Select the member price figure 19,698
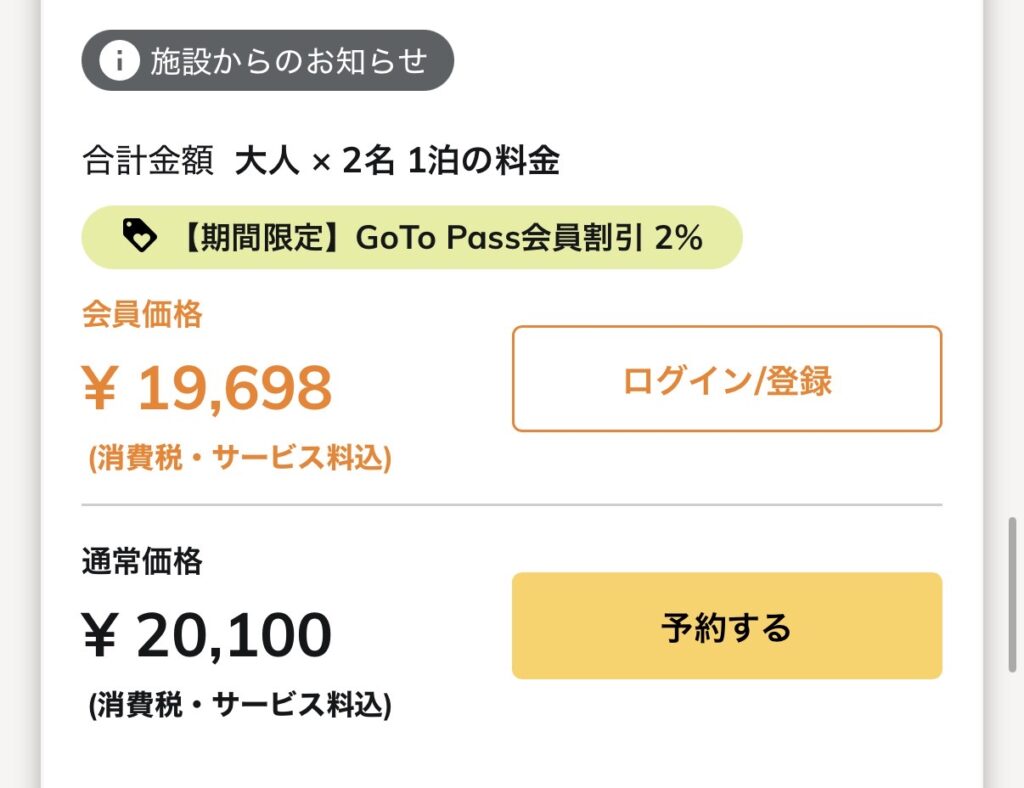Image resolution: width=1024 pixels, height=788 pixels. [234, 389]
